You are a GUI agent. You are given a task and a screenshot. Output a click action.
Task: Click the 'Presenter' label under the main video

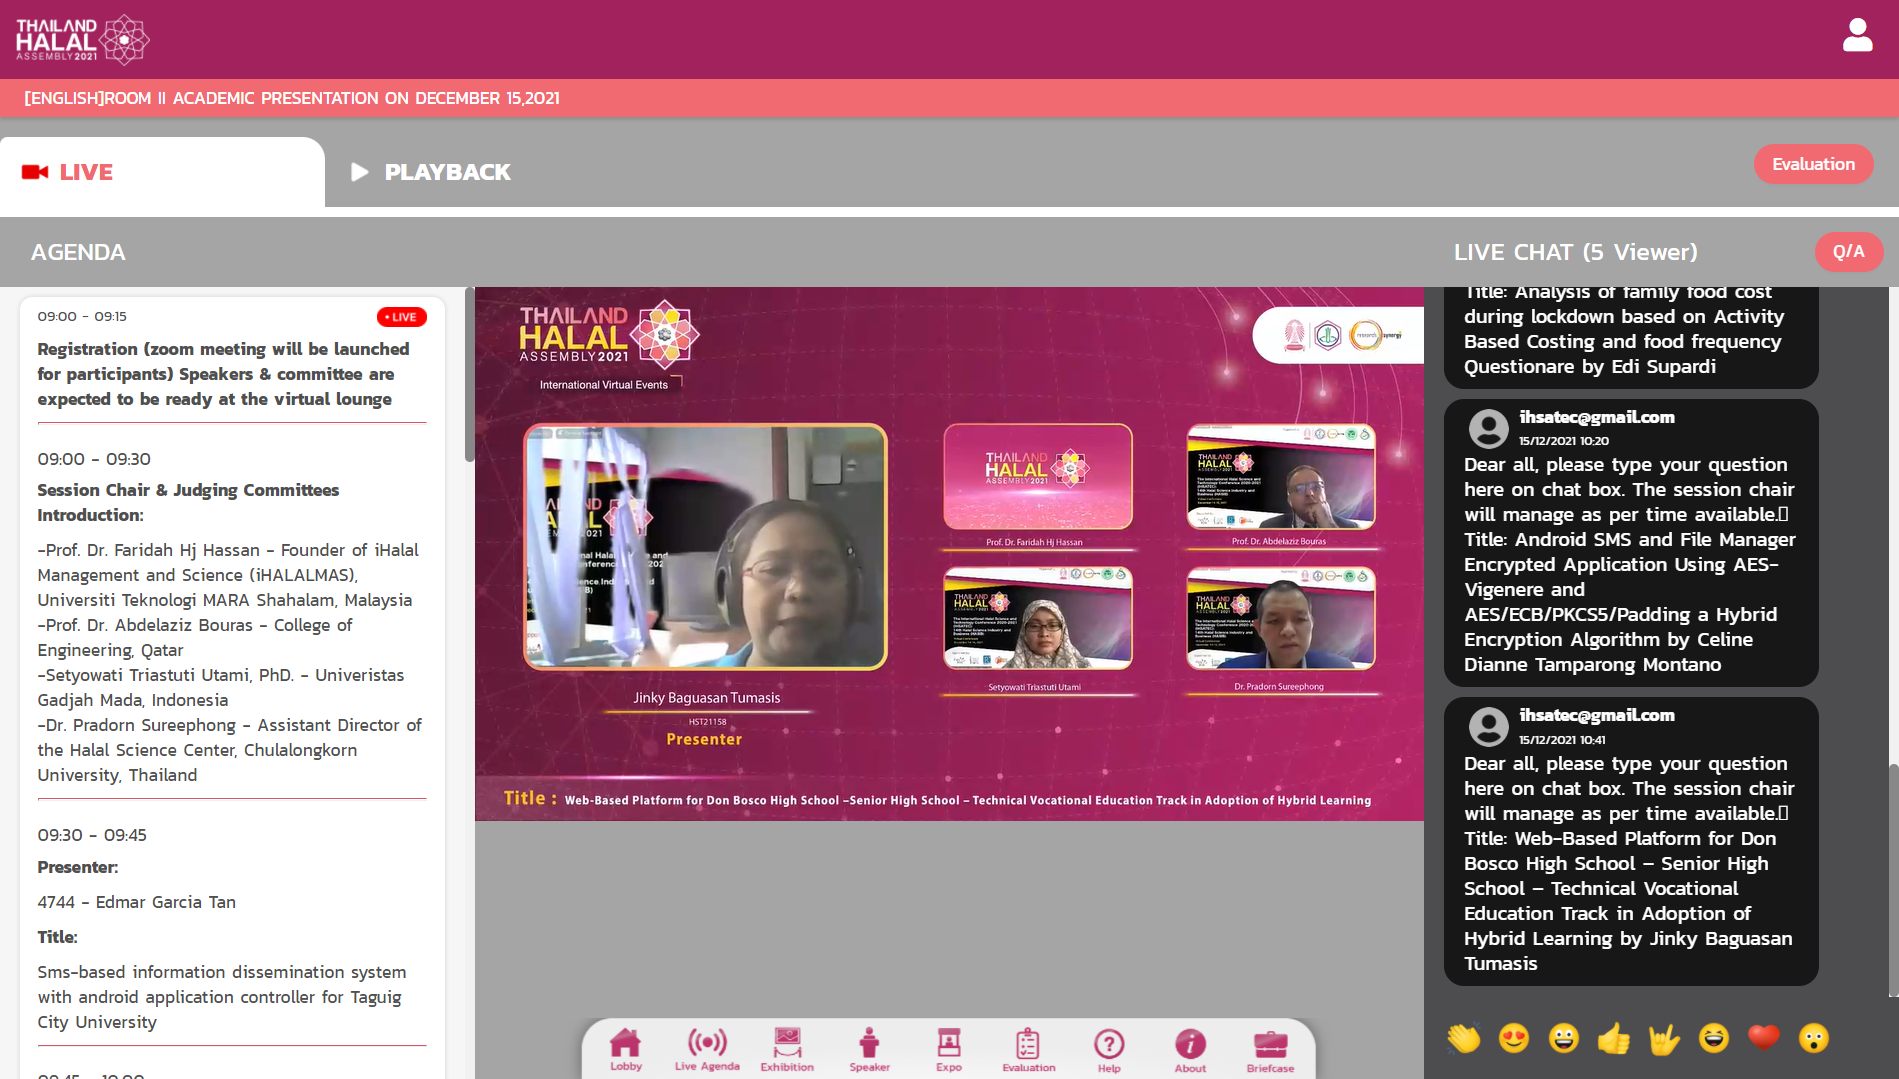(x=704, y=739)
